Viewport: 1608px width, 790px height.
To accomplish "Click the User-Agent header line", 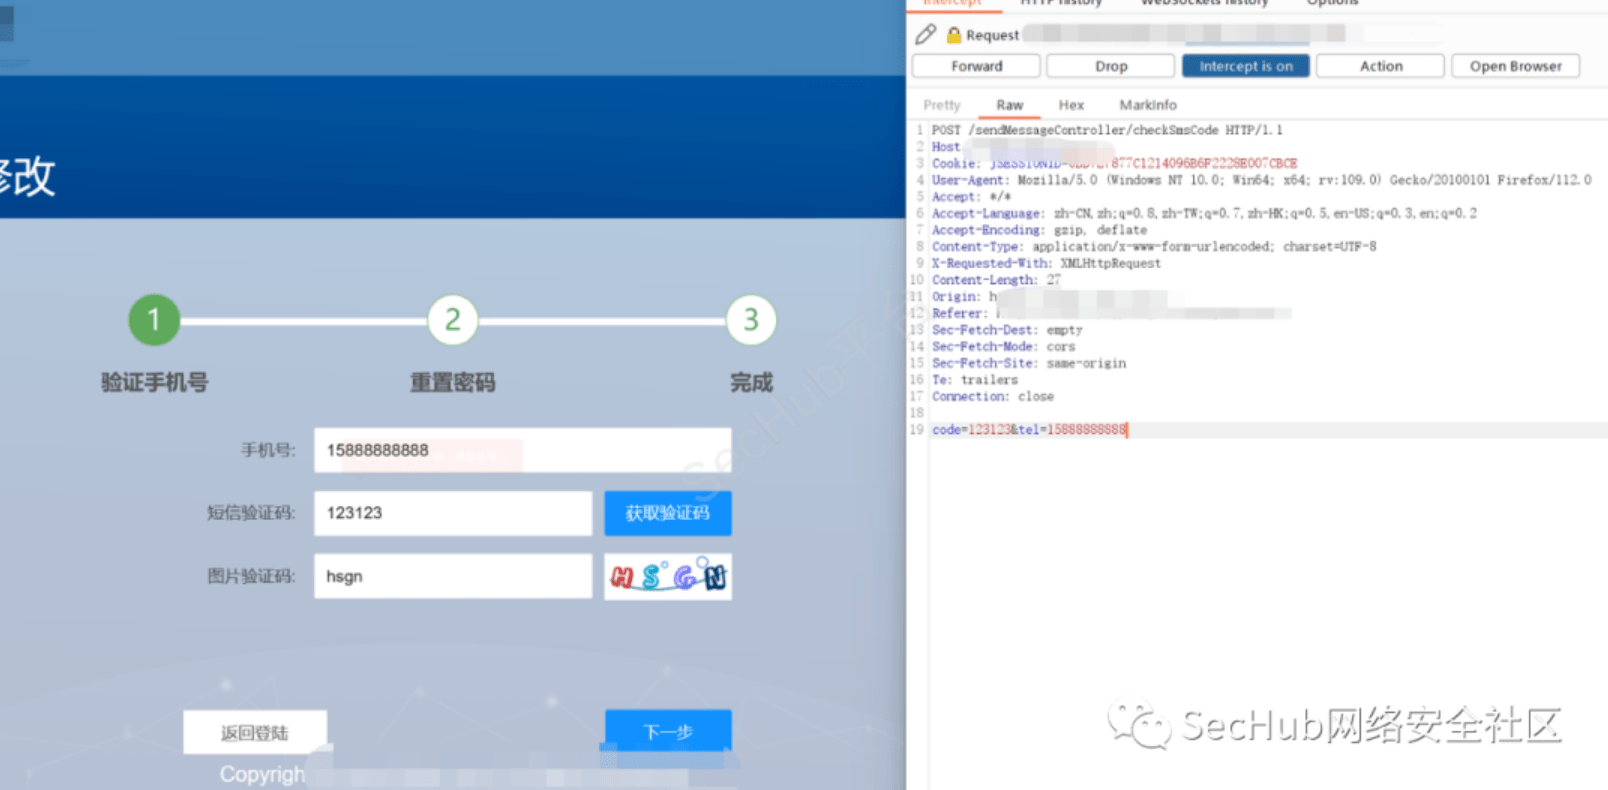I will click(x=1261, y=180).
